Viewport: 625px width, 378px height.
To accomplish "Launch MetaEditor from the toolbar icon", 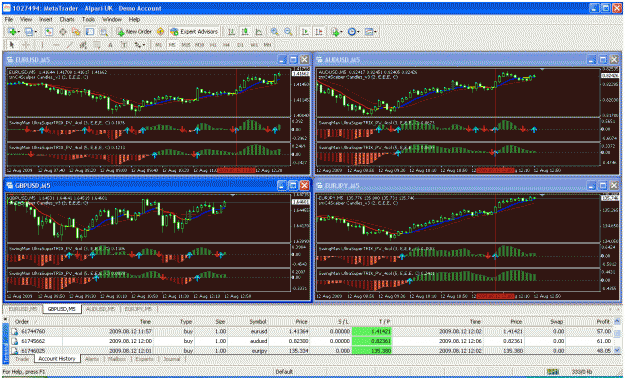I will tap(161, 32).
